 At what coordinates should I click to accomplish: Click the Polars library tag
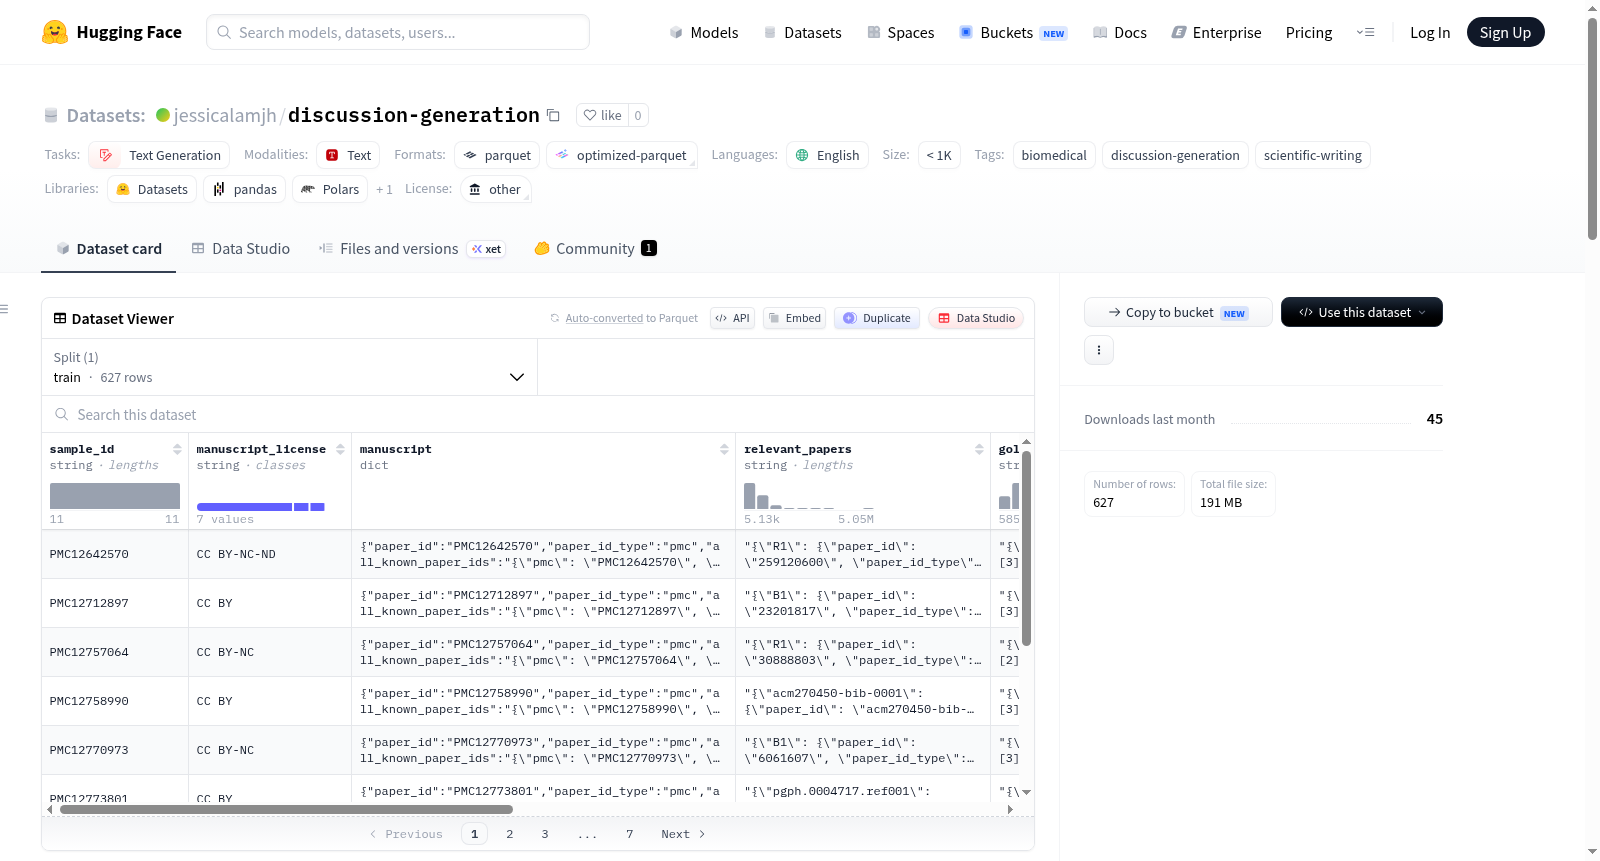pos(330,189)
